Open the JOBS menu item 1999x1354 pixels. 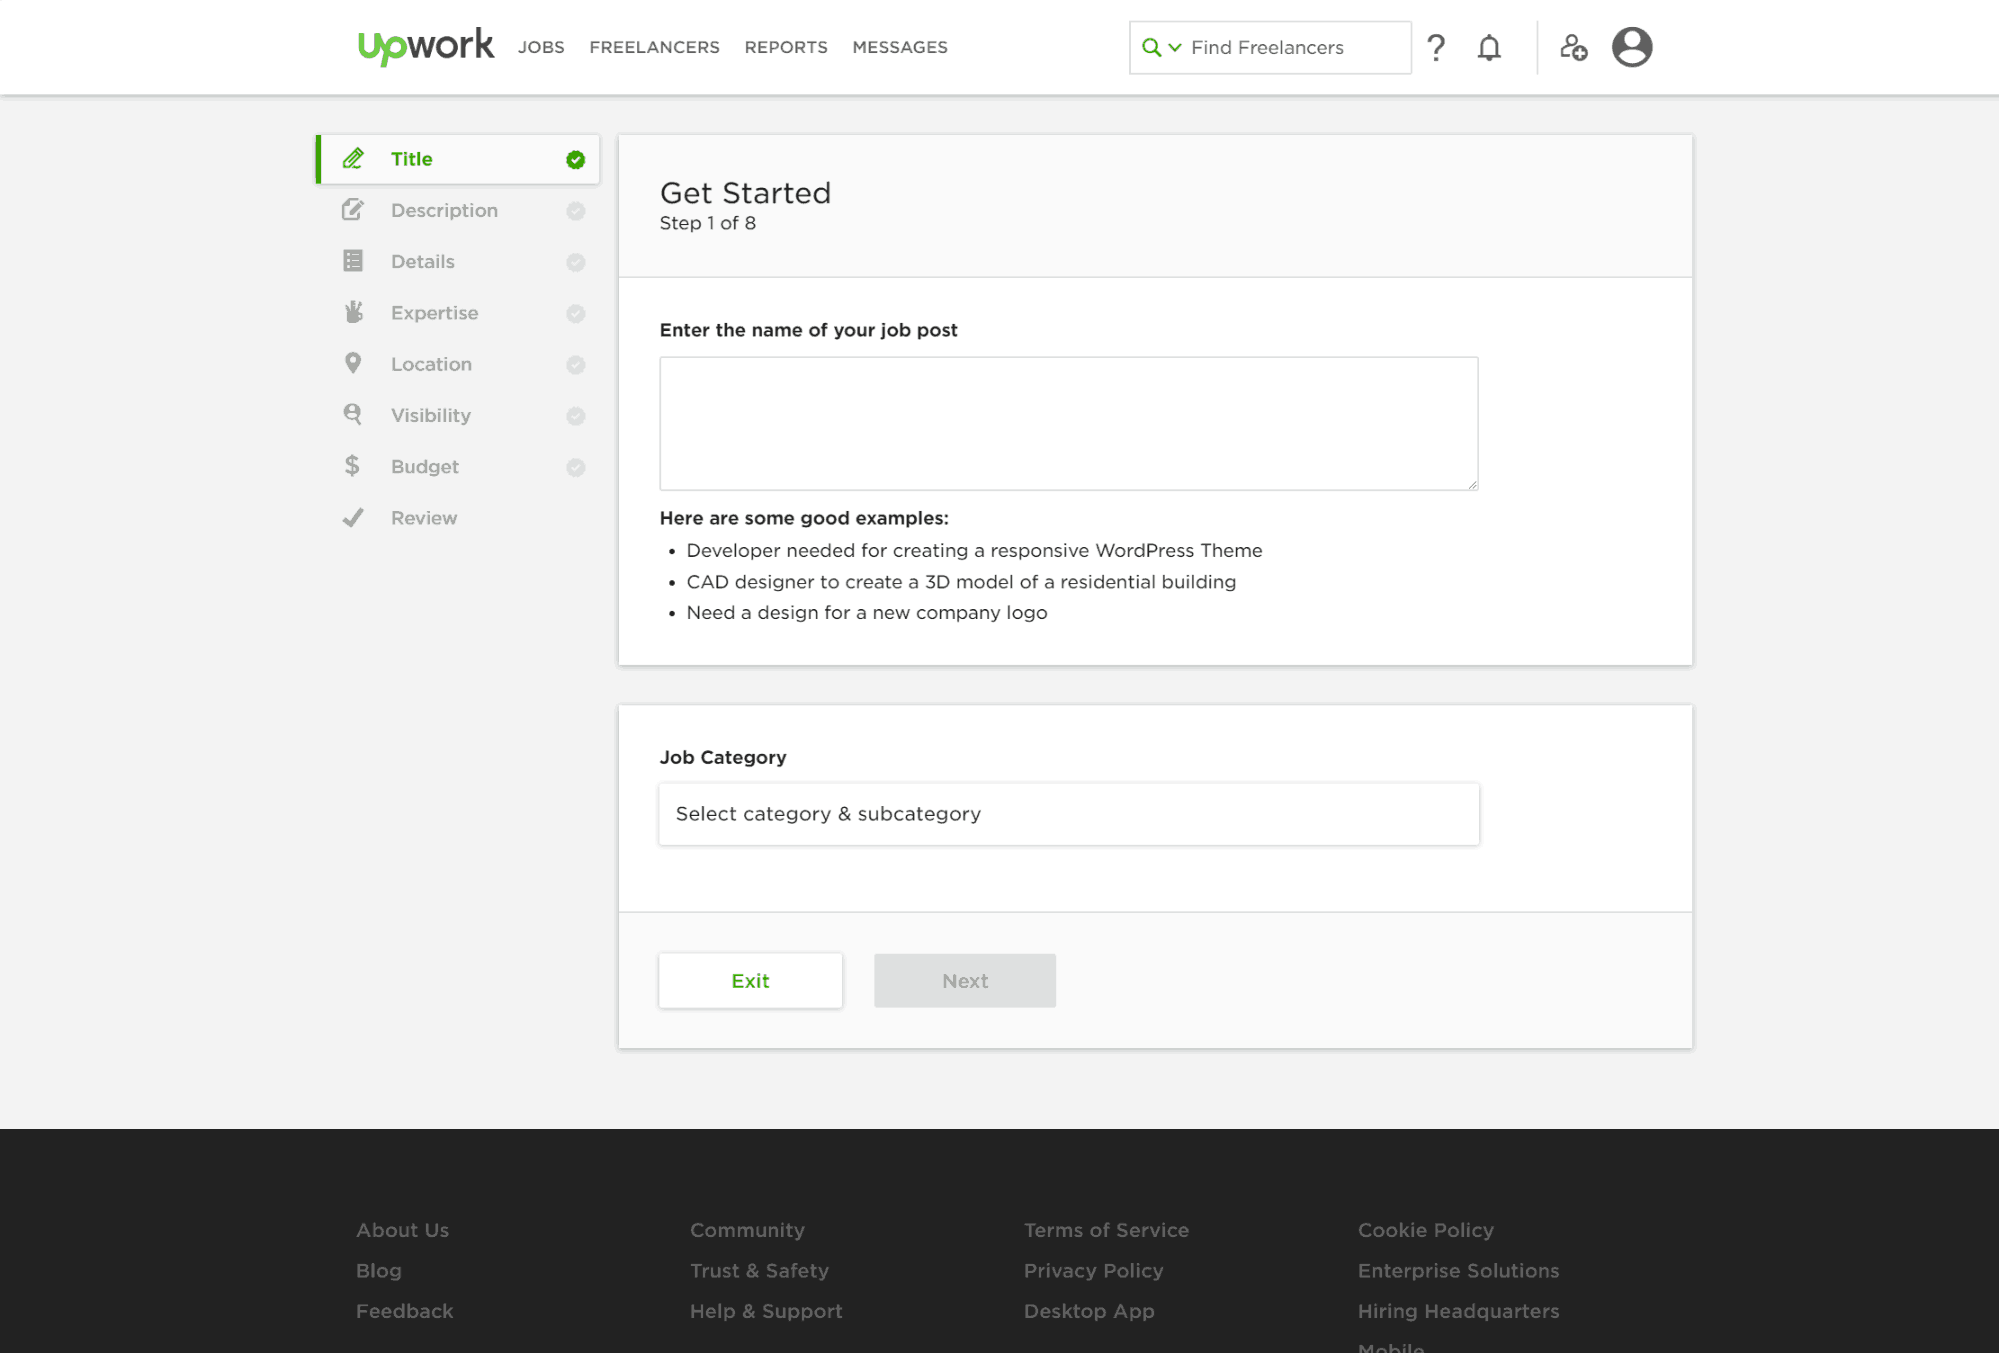(539, 47)
